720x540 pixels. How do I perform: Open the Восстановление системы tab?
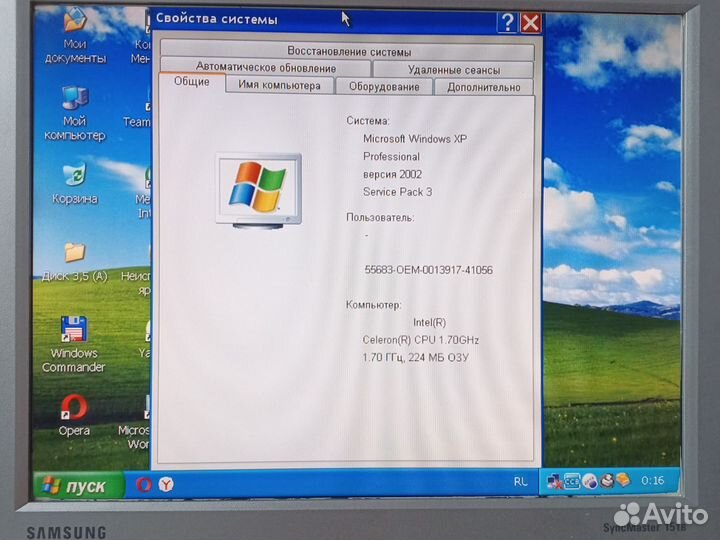tap(349, 51)
